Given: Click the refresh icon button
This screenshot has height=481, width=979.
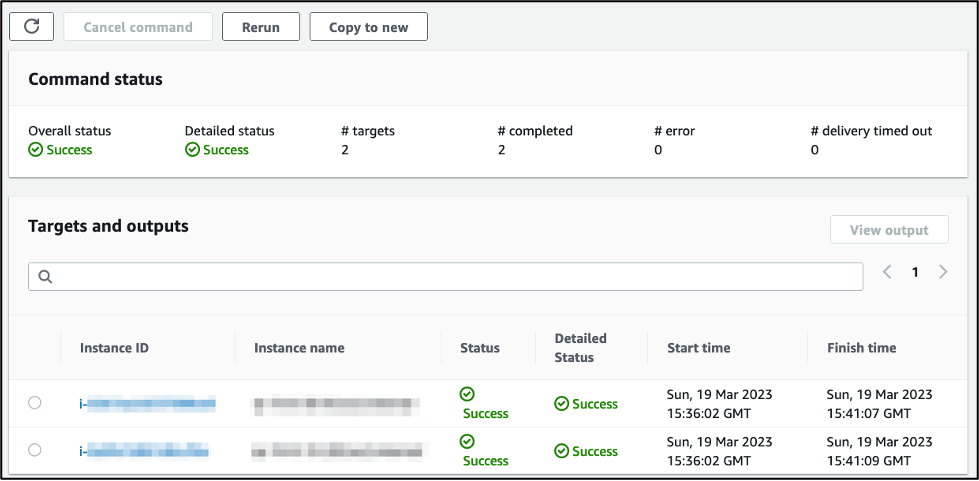Looking at the screenshot, I should [31, 27].
